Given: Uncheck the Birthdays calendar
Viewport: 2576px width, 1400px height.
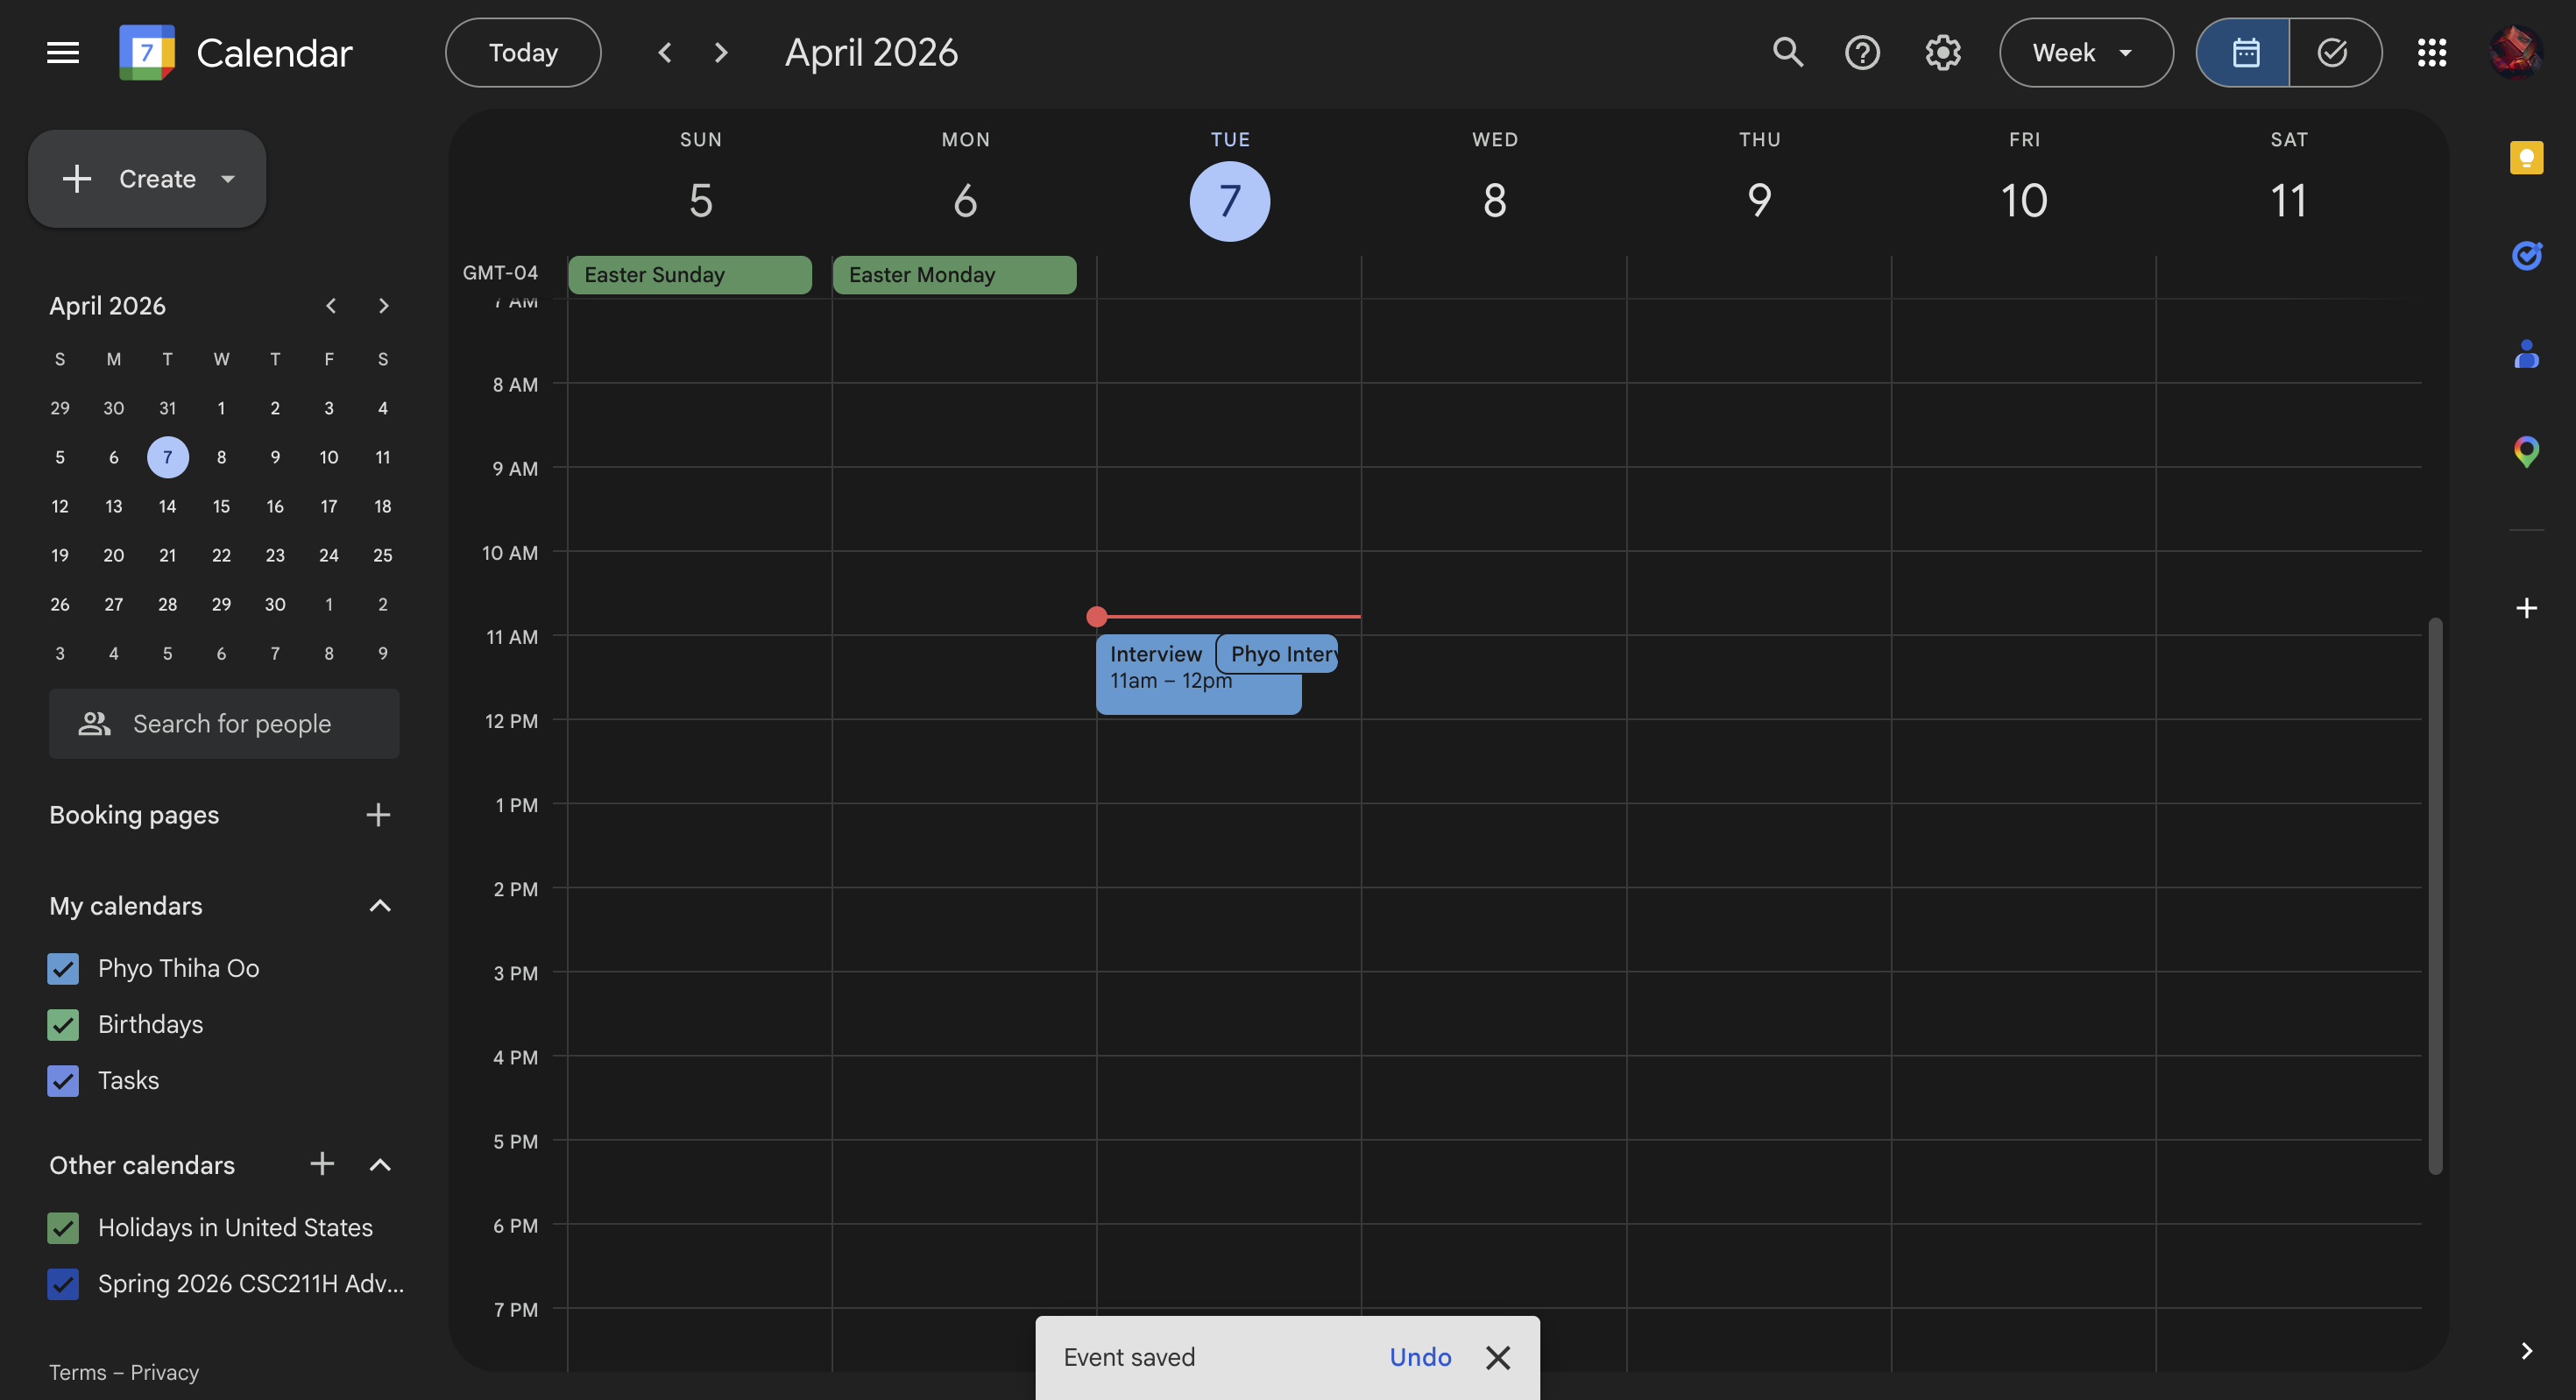Looking at the screenshot, I should point(63,1024).
